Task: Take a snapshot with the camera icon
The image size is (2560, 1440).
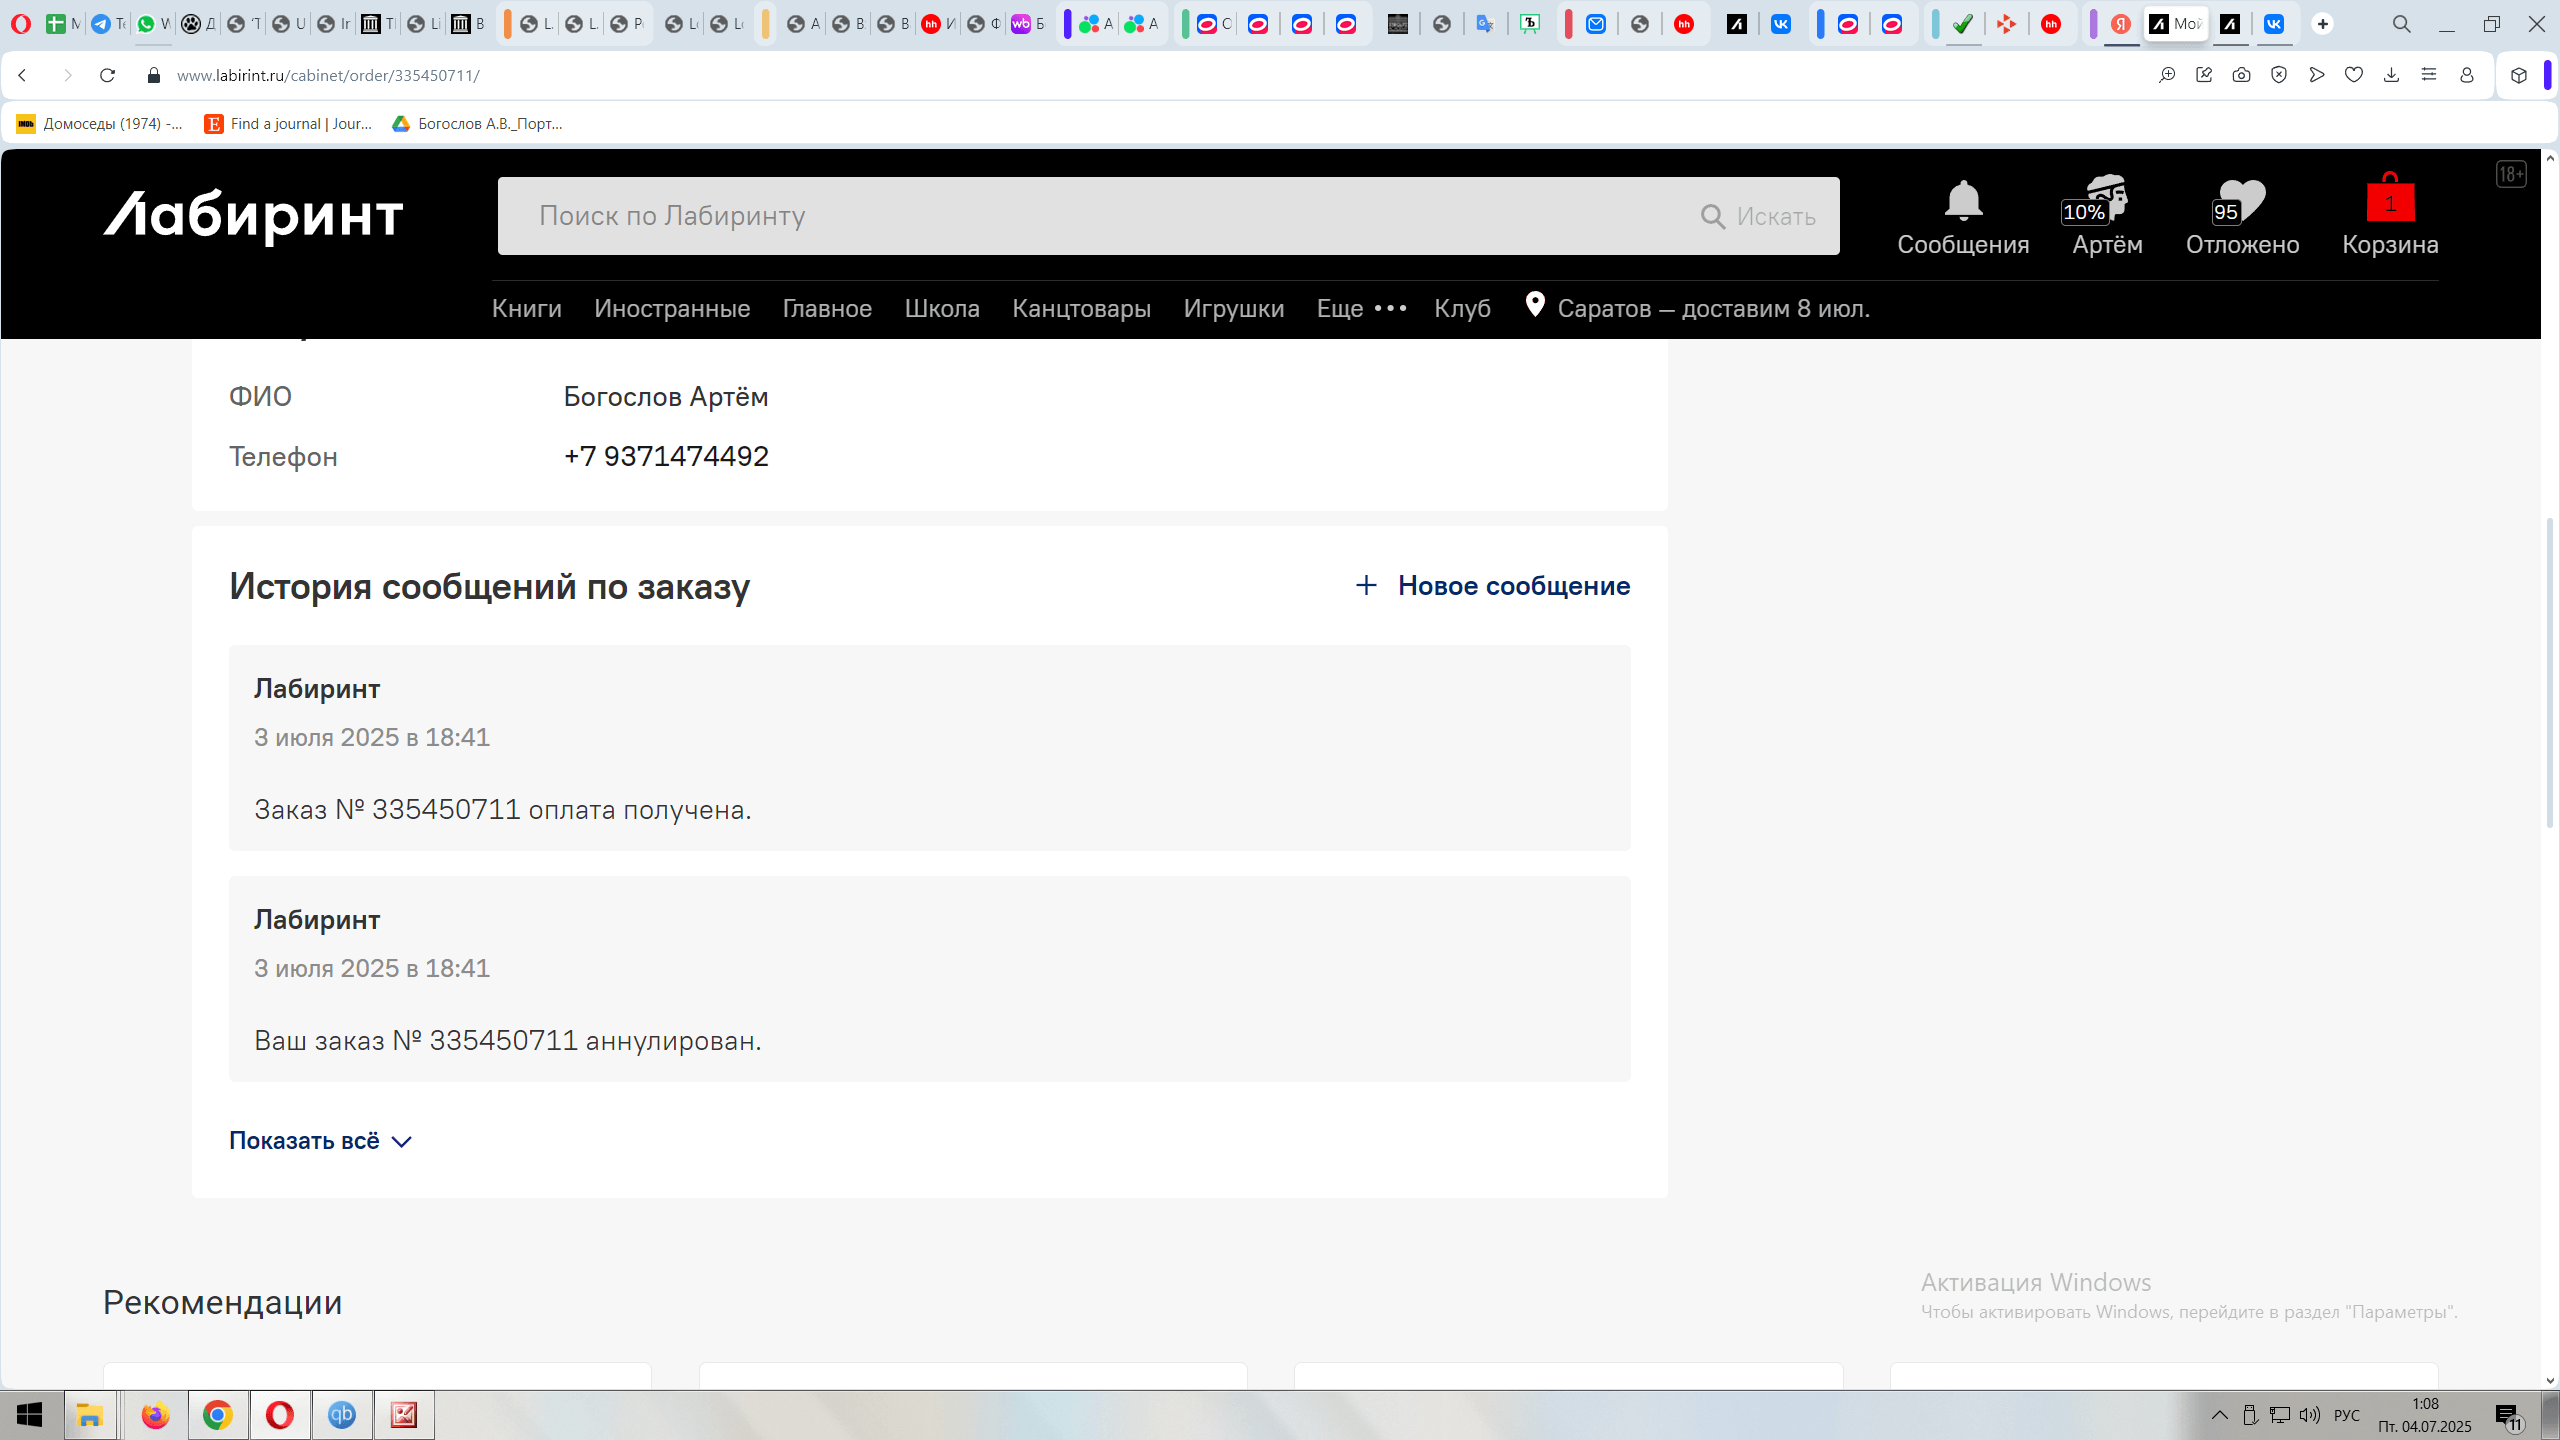Action: [x=2242, y=75]
